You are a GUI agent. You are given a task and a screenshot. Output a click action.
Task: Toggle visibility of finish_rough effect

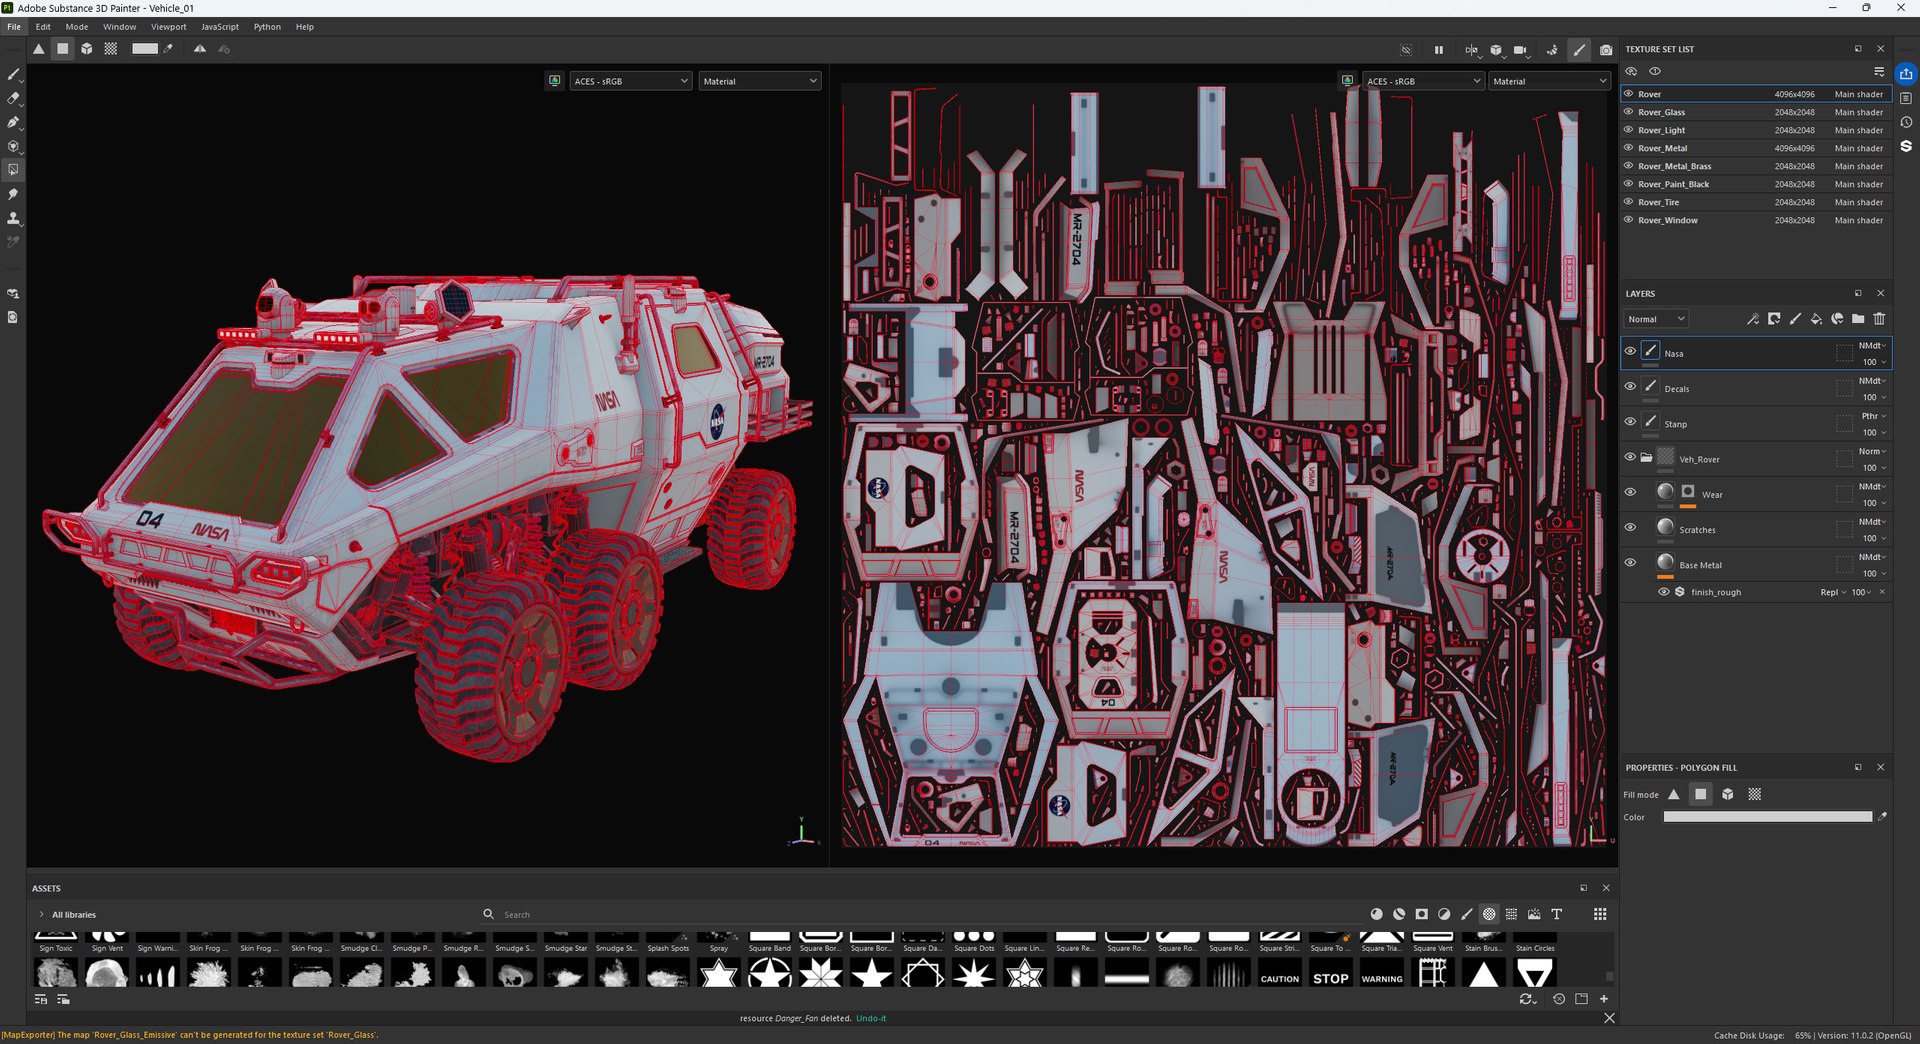tap(1664, 592)
